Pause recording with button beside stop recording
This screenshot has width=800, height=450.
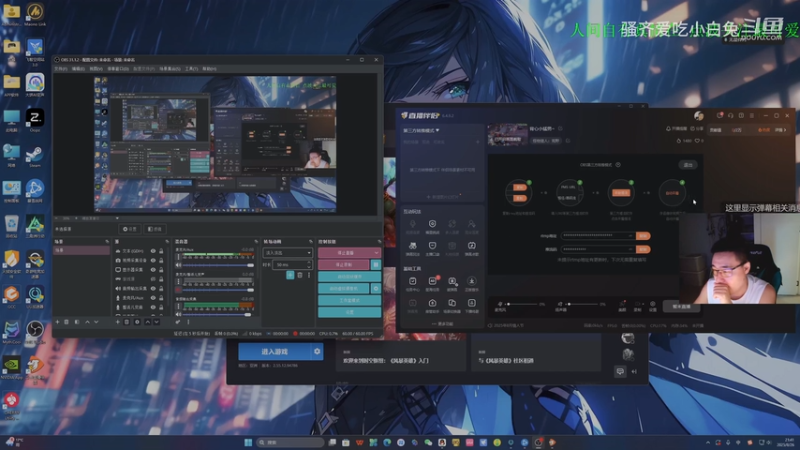pos(376,264)
